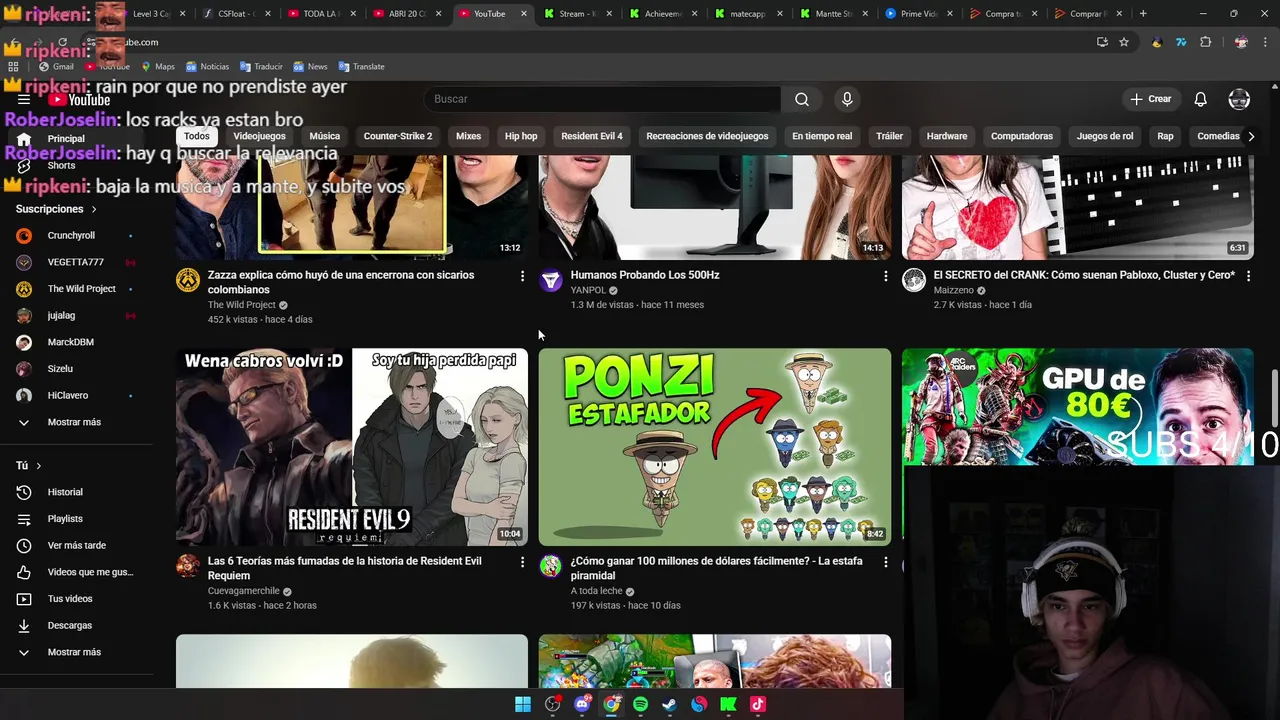Click the Windows Start button
Viewport: 1280px width, 720px height.
[x=523, y=704]
